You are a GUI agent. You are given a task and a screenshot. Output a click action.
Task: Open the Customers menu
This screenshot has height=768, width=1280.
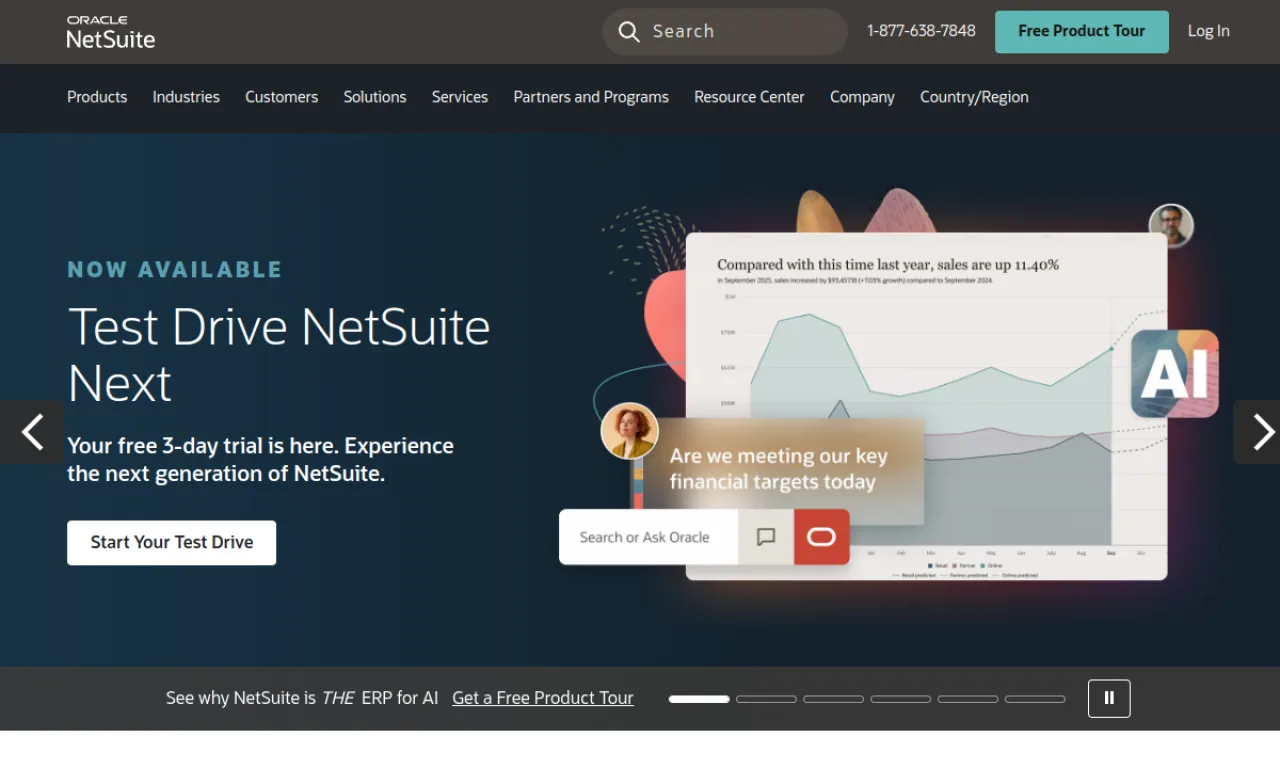tap(281, 97)
